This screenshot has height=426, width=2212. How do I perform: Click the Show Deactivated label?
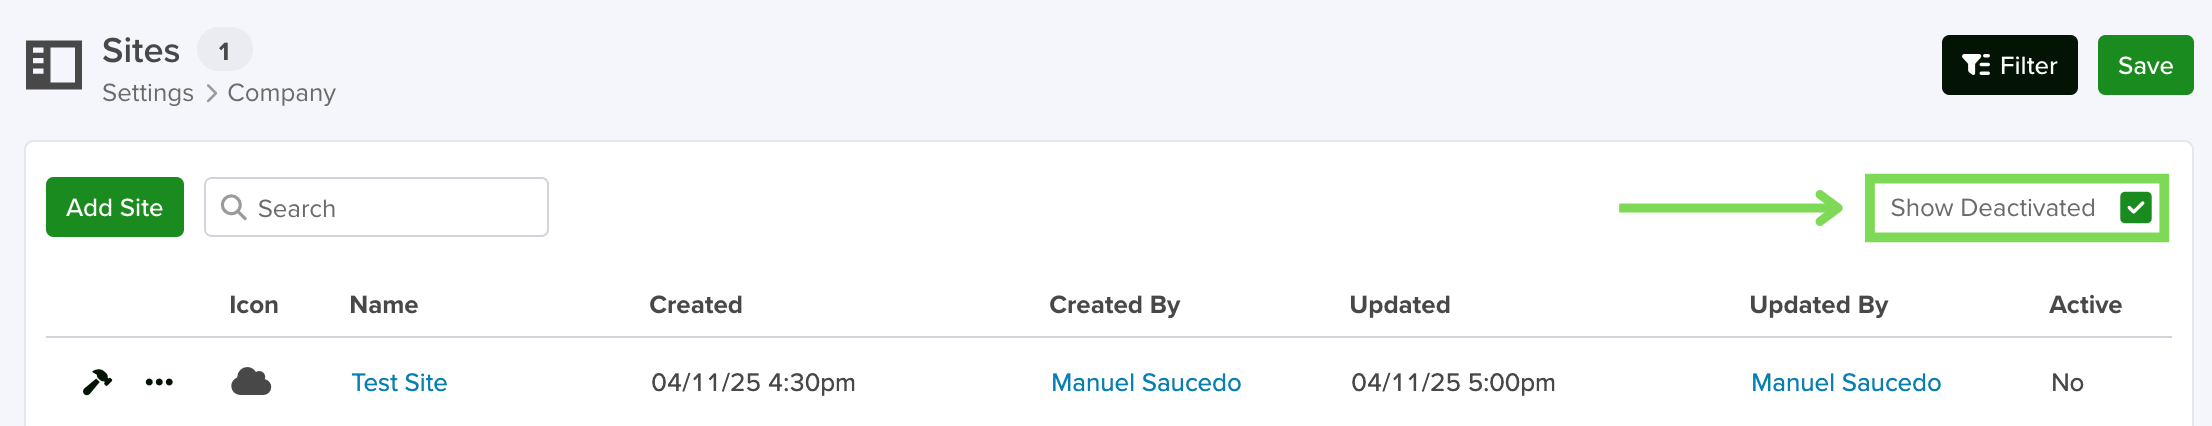click(x=1992, y=208)
